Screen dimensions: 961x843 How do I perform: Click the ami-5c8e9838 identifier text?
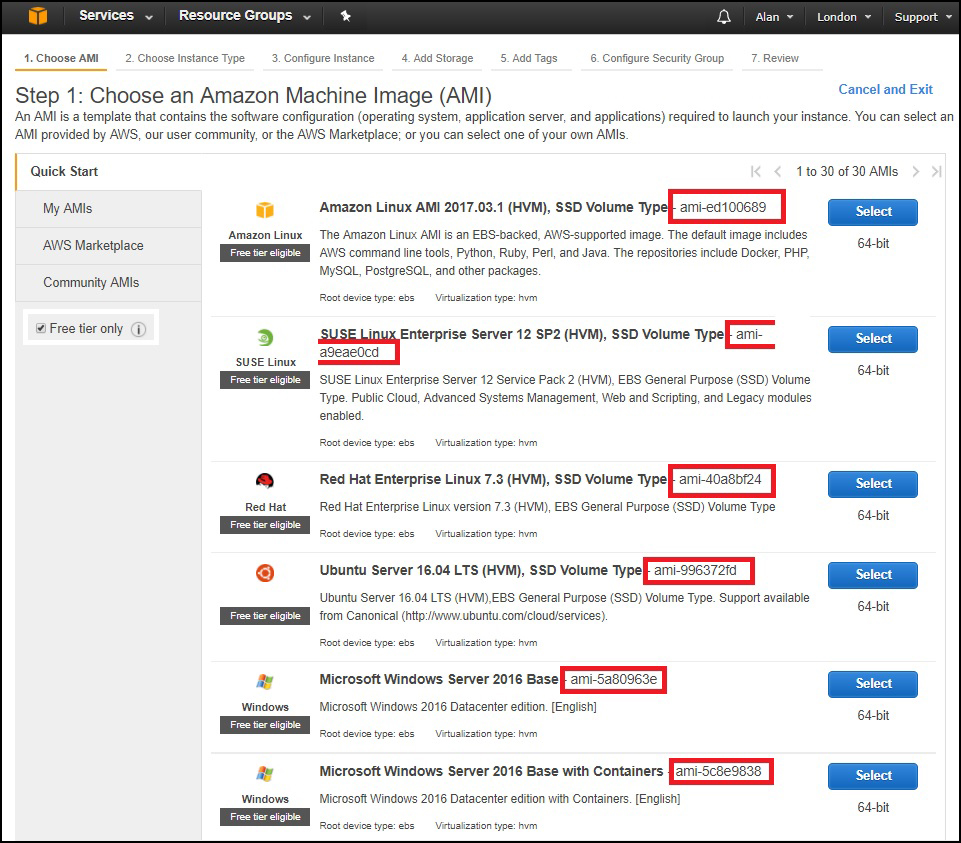click(718, 771)
